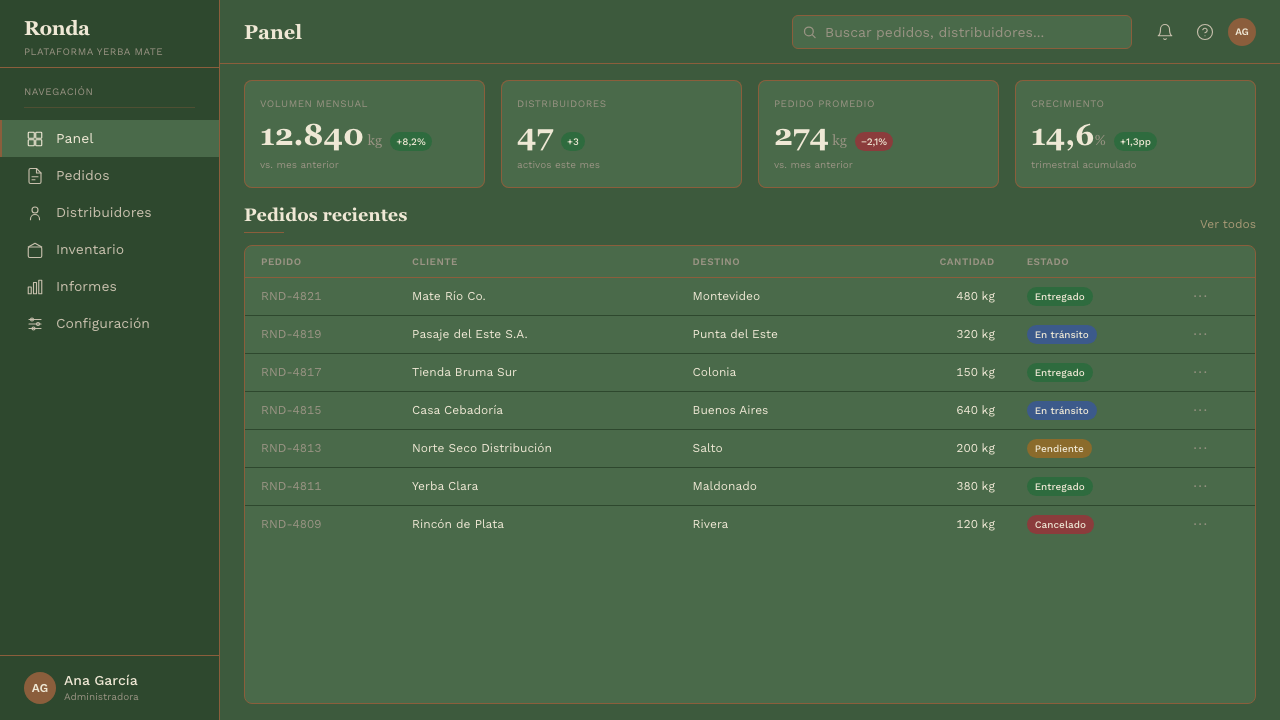Screen dimensions: 1280x720
Task: Open actions menu for order RND-4817
Action: point(1200,372)
